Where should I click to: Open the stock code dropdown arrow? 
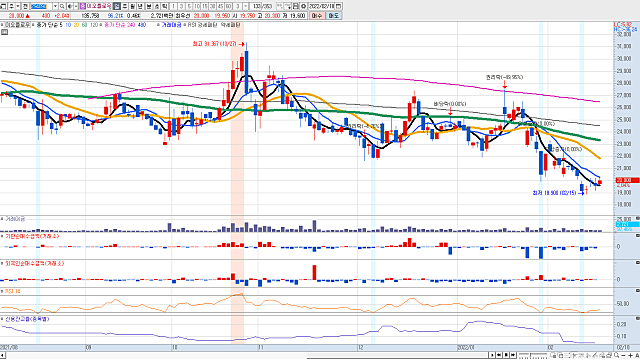(56, 7)
